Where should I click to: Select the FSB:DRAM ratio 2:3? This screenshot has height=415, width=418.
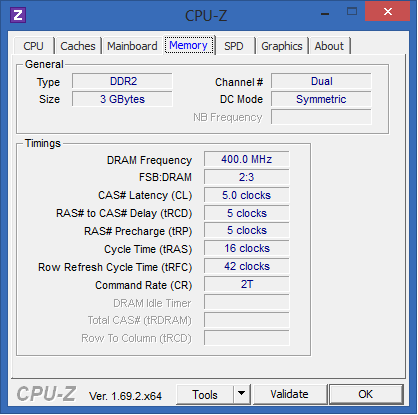click(x=247, y=177)
